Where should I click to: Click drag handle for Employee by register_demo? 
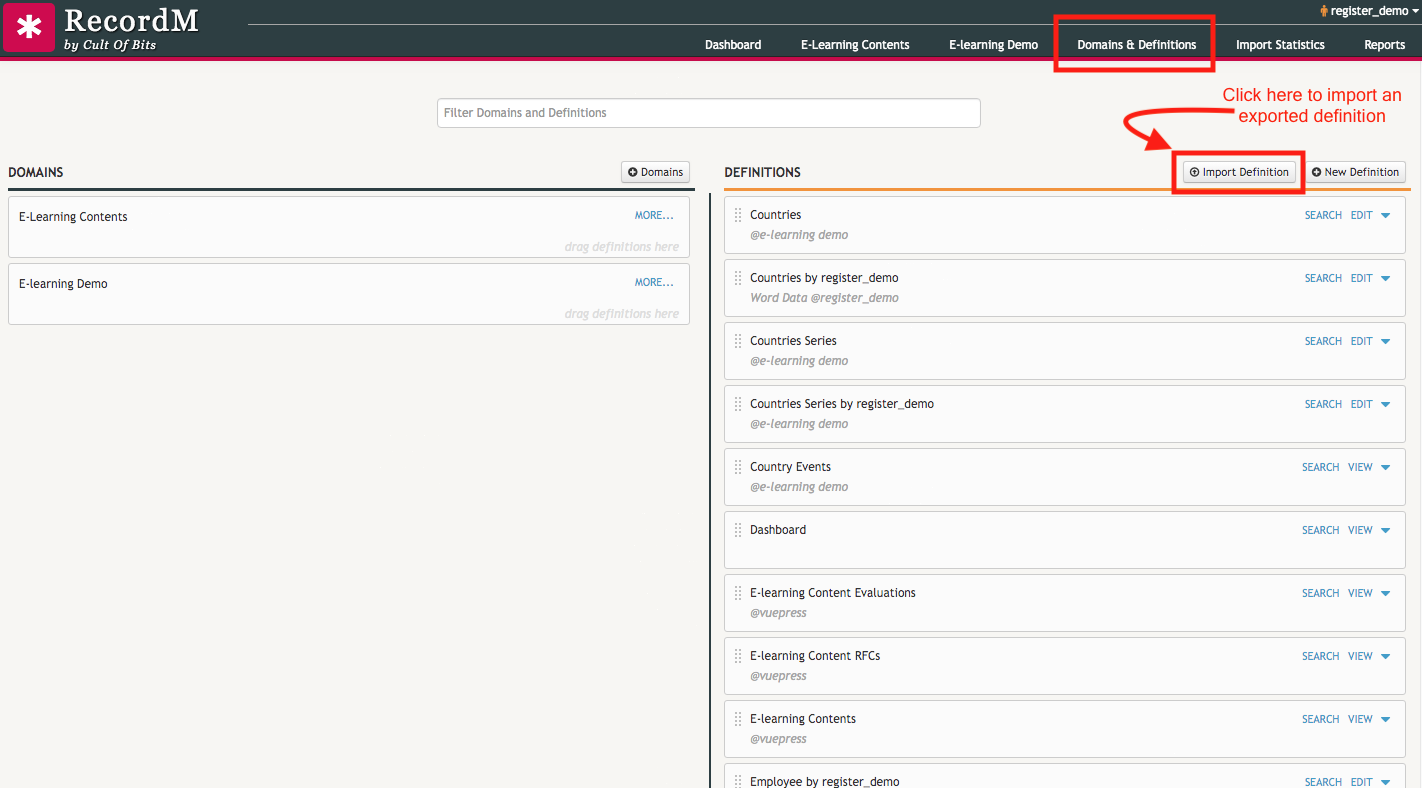pyautogui.click(x=738, y=782)
